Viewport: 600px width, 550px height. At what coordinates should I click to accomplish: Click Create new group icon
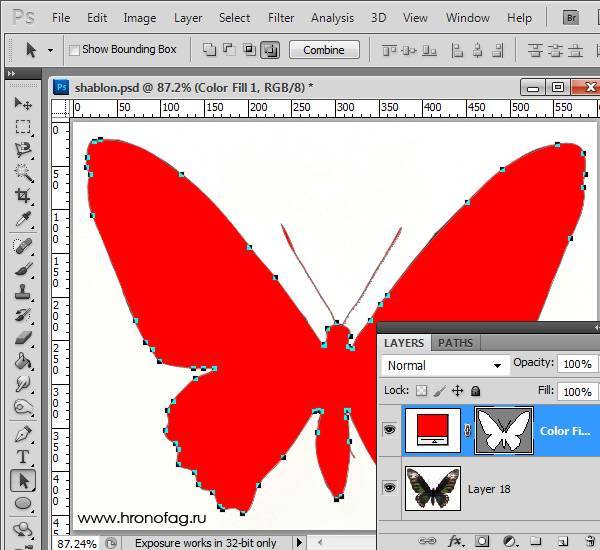536,541
